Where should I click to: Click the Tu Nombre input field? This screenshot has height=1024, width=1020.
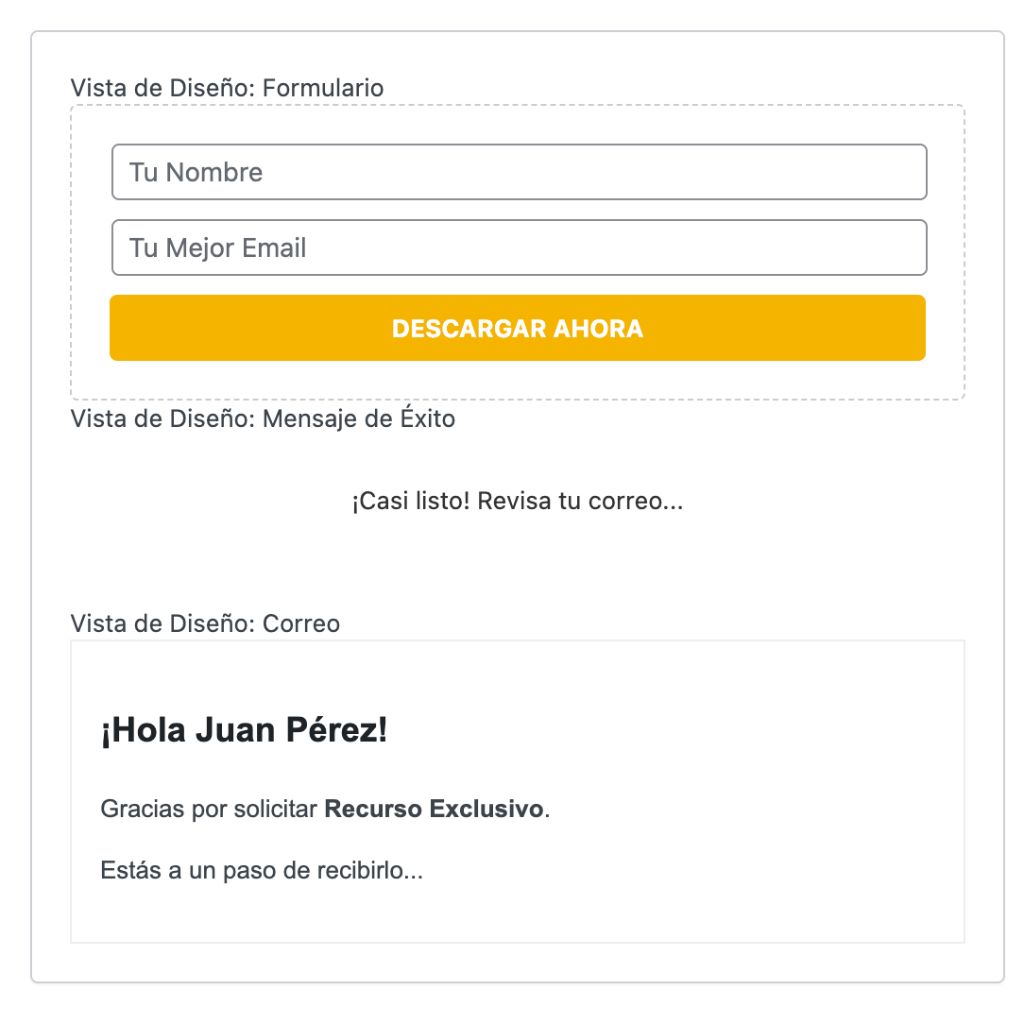pos(518,172)
